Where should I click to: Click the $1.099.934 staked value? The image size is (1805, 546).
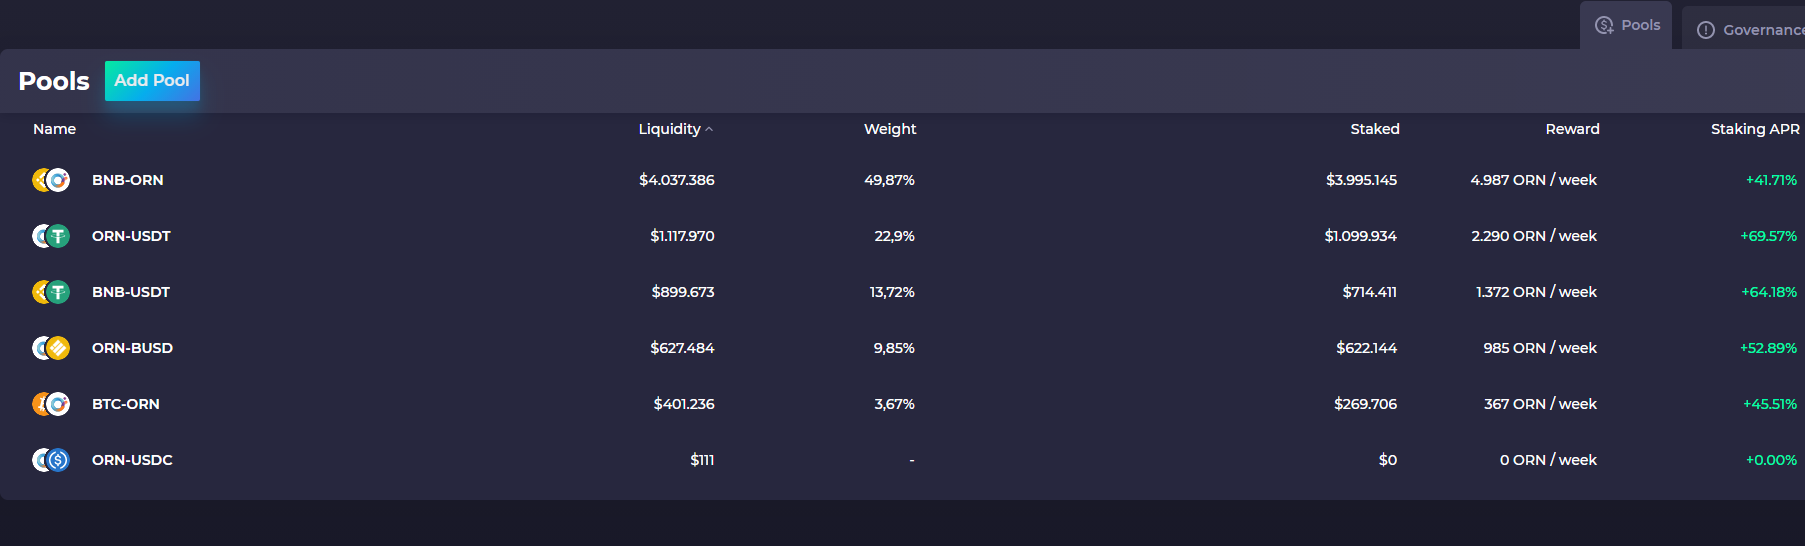point(1361,236)
